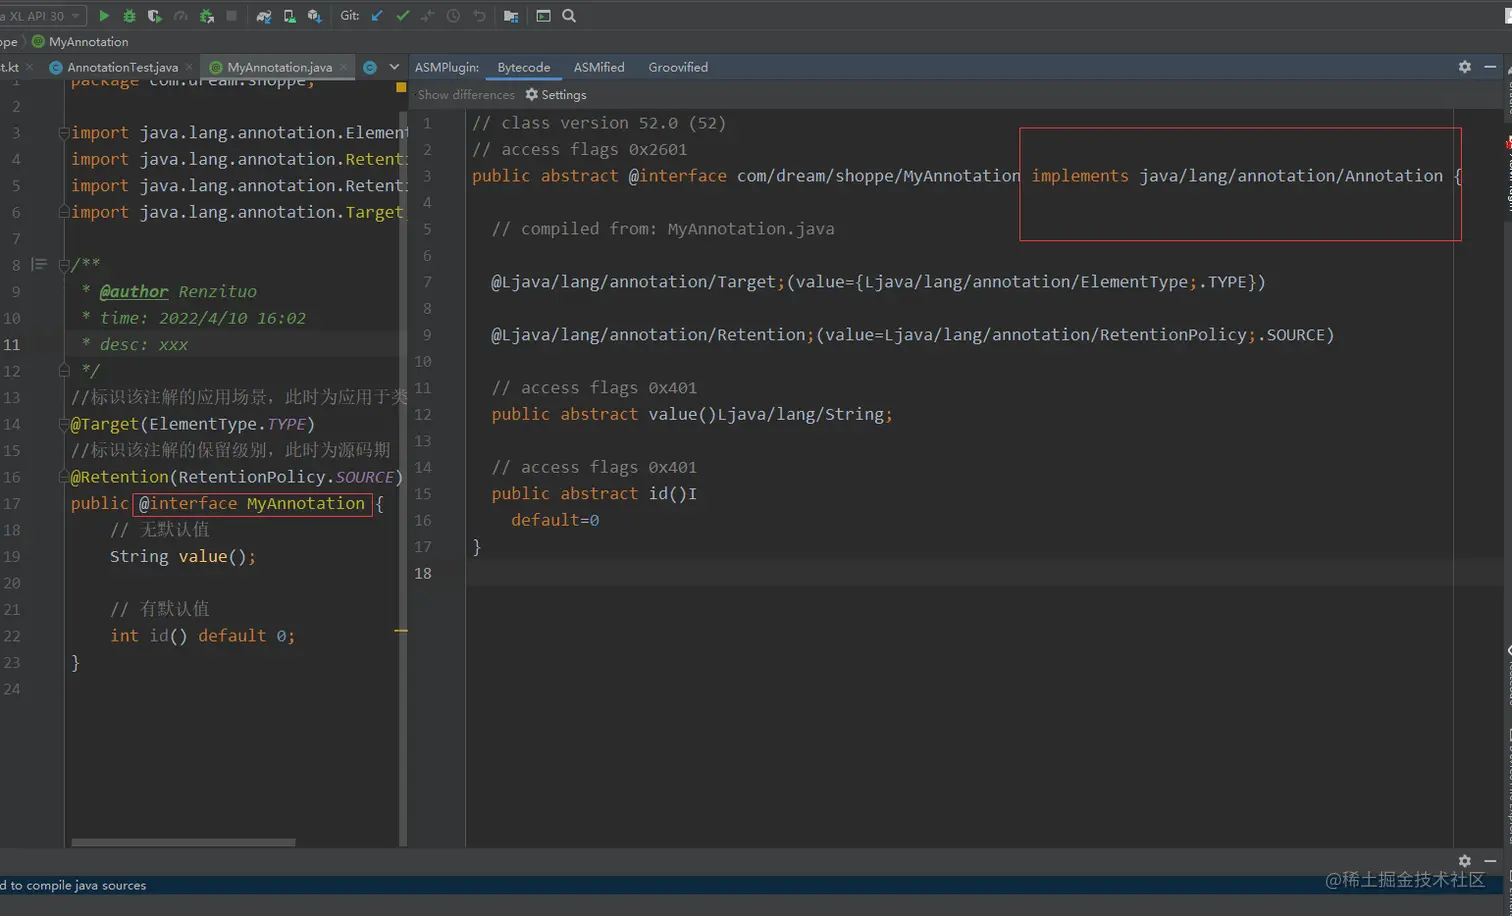The height and width of the screenshot is (916, 1512).
Task: Click bytecode value()Ljava/lang/String line
Action: click(692, 414)
